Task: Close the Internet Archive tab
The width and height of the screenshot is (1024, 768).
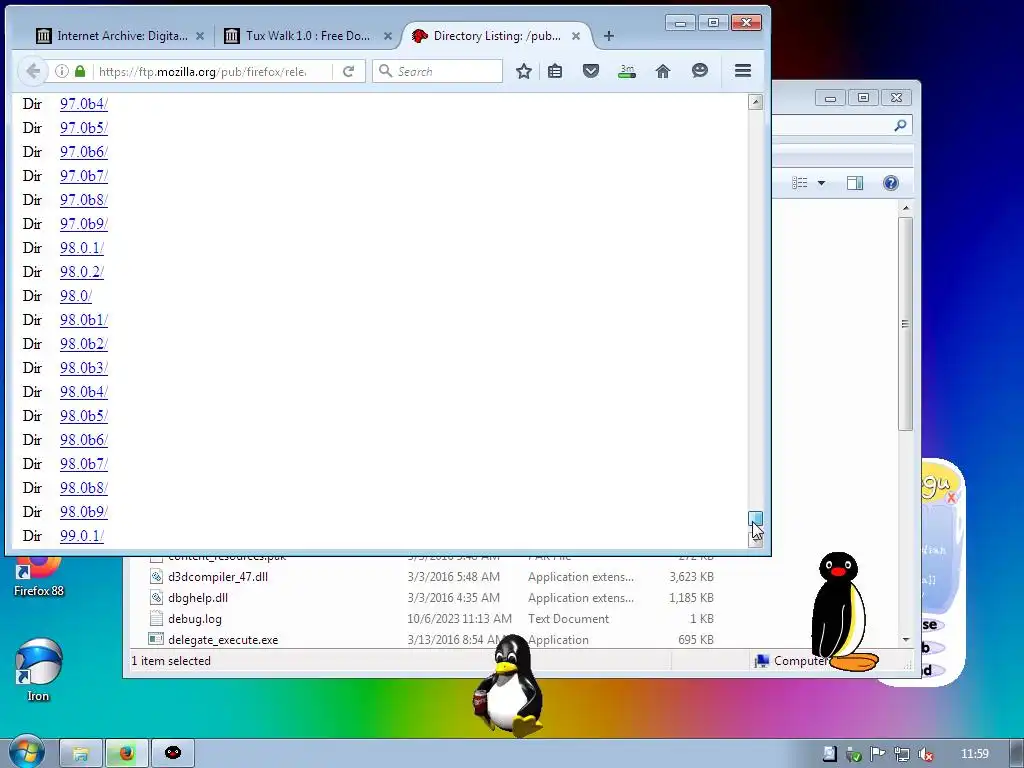Action: click(200, 37)
